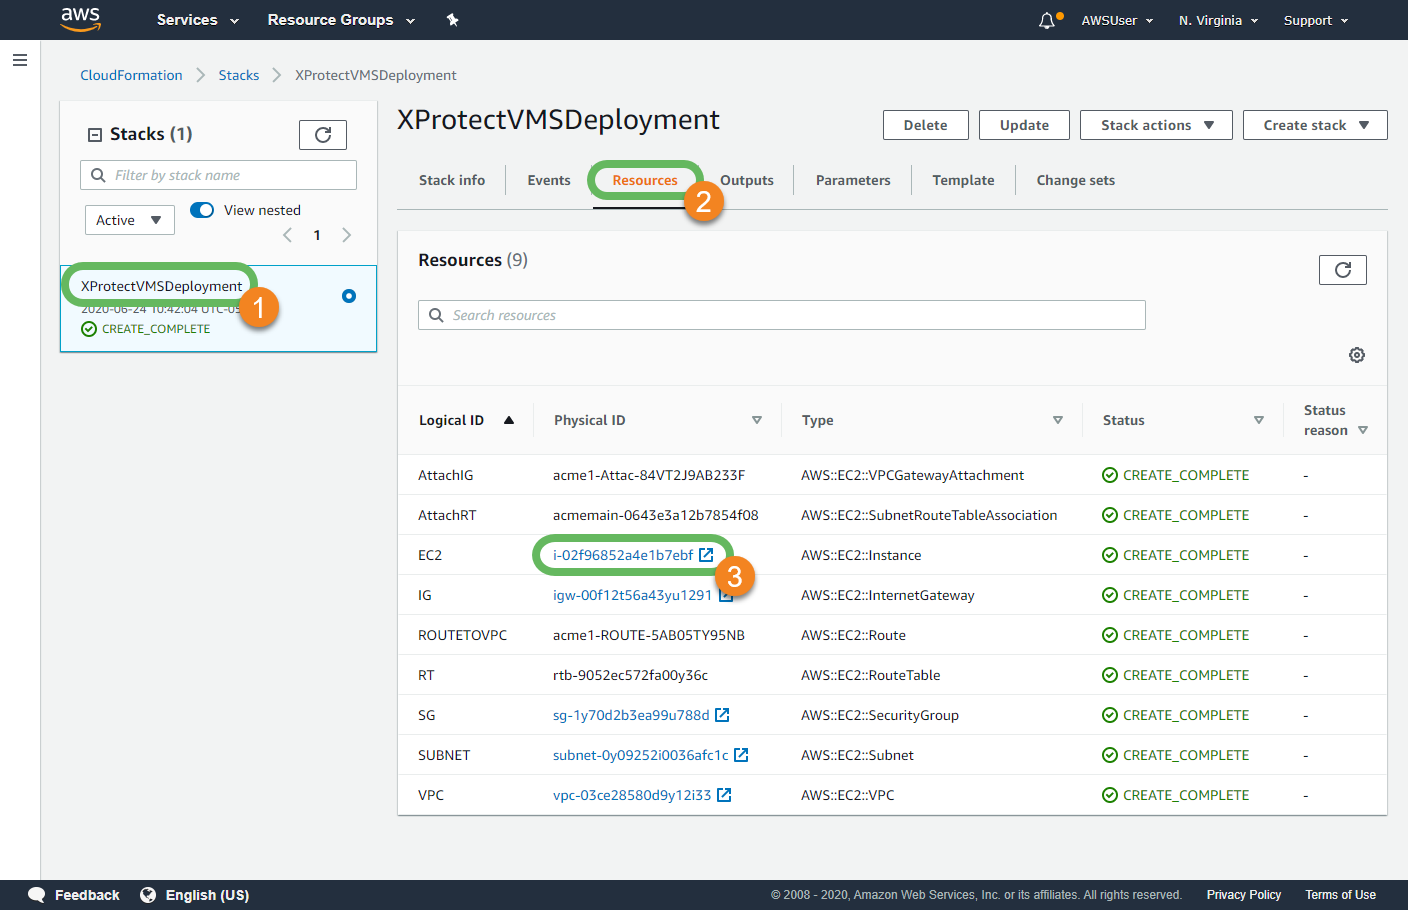
Task: Refresh the Stacks list
Action: click(x=322, y=135)
